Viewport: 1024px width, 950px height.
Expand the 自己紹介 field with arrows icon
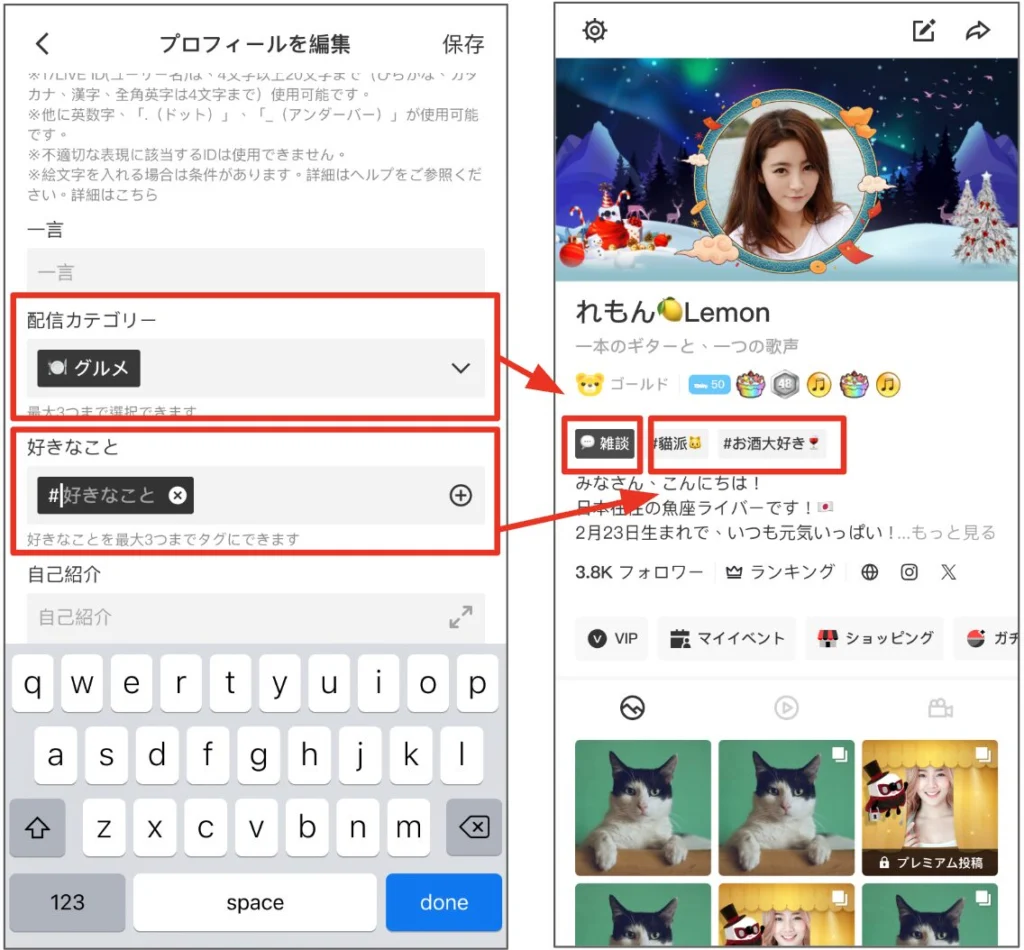click(x=460, y=616)
